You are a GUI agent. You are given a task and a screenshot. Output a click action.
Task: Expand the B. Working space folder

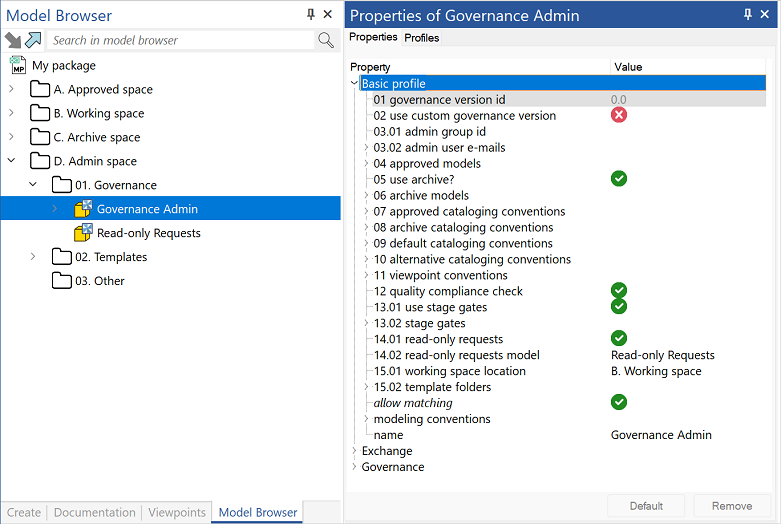coord(11,113)
